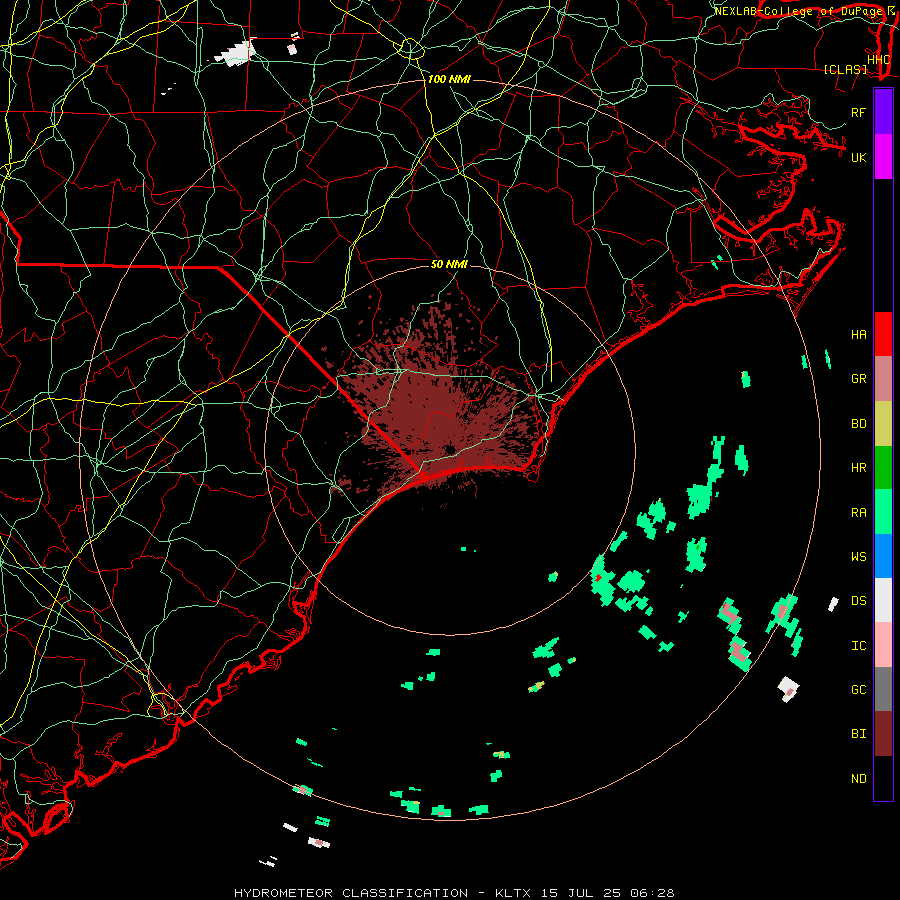The height and width of the screenshot is (900, 900).
Task: Click the 'DS' legend label
Action: (858, 601)
